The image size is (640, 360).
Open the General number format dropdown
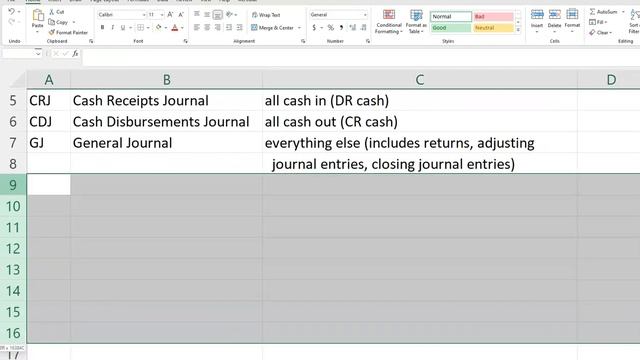tap(365, 15)
